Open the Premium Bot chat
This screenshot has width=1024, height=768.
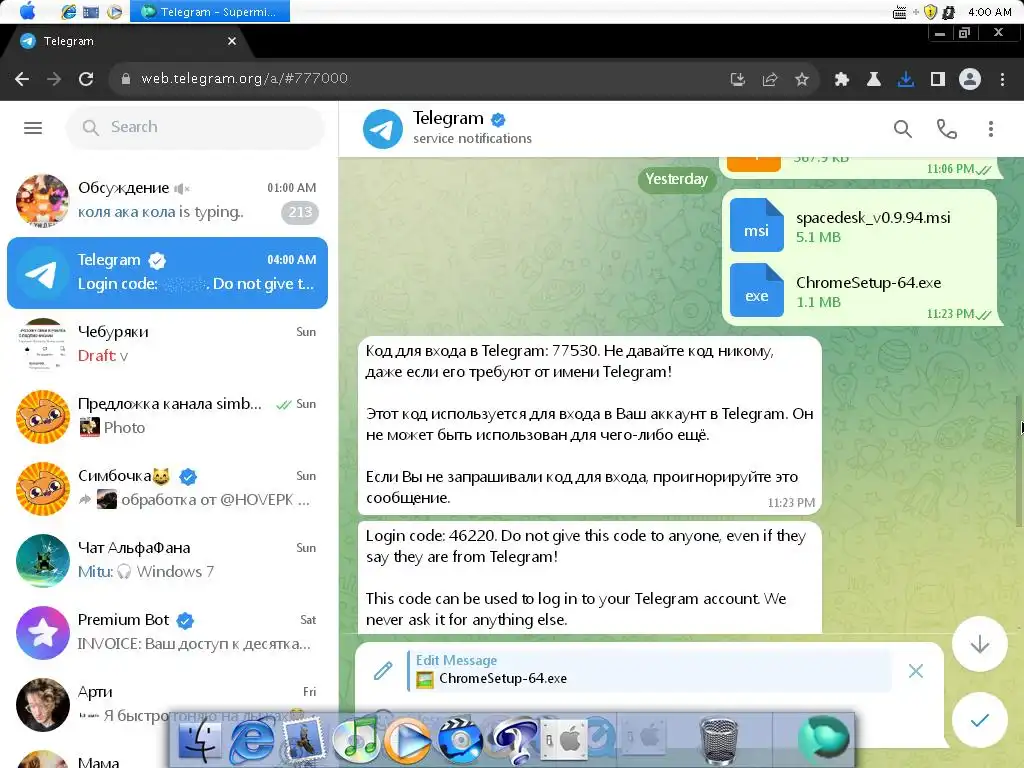[x=167, y=632]
